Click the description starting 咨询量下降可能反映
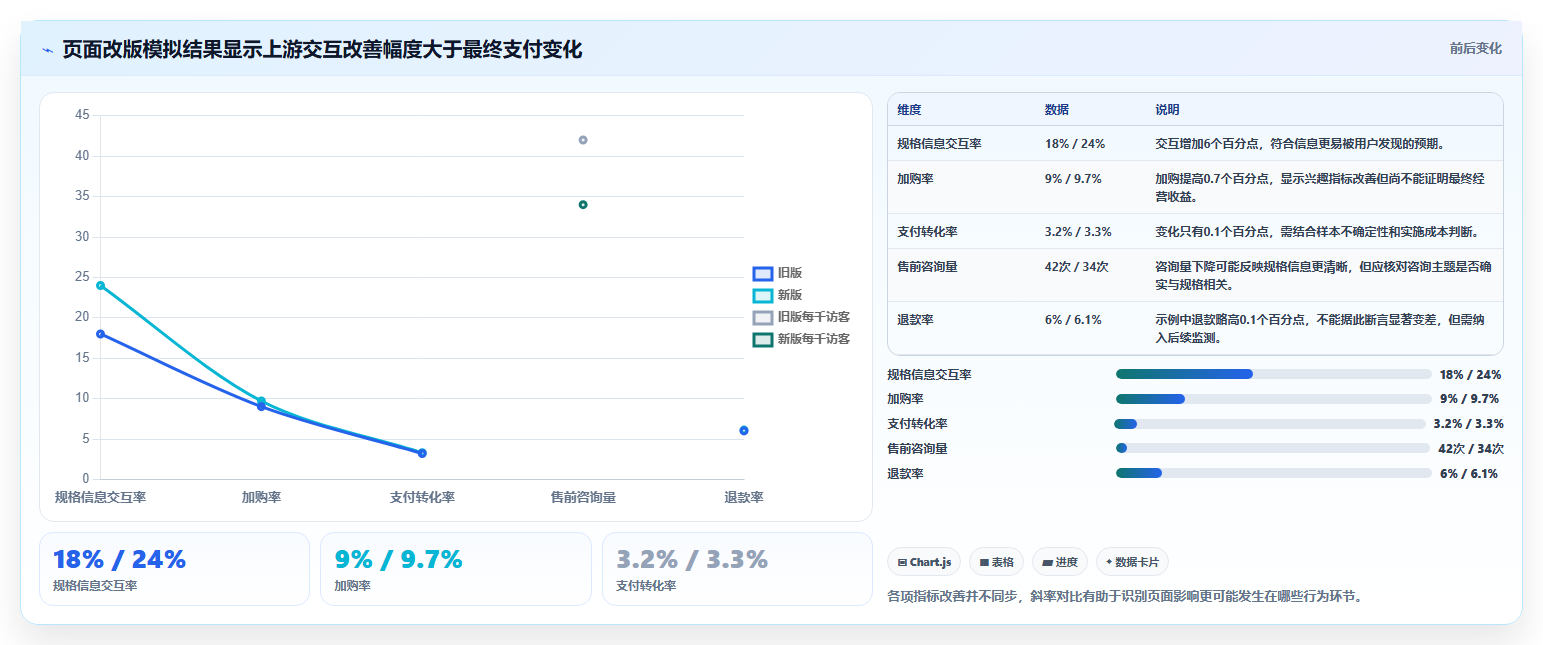Screen dimensions: 1543x645 pos(1324,275)
